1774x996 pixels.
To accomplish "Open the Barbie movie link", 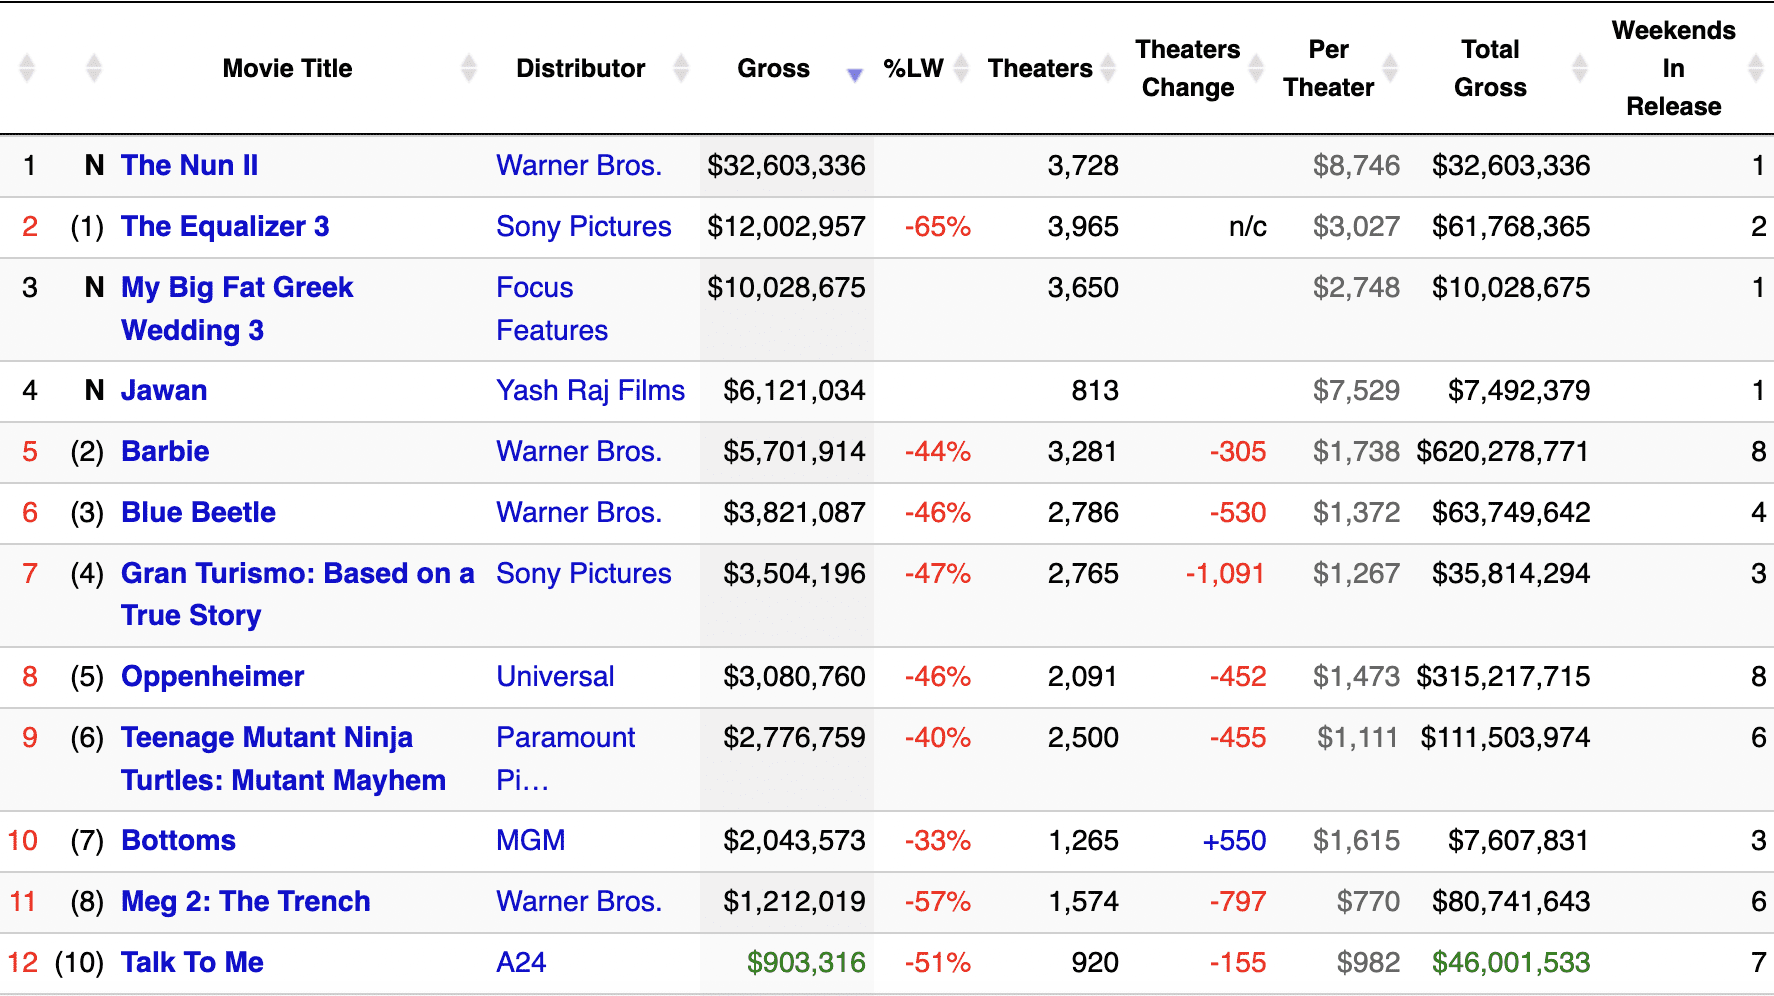I will tap(165, 451).
